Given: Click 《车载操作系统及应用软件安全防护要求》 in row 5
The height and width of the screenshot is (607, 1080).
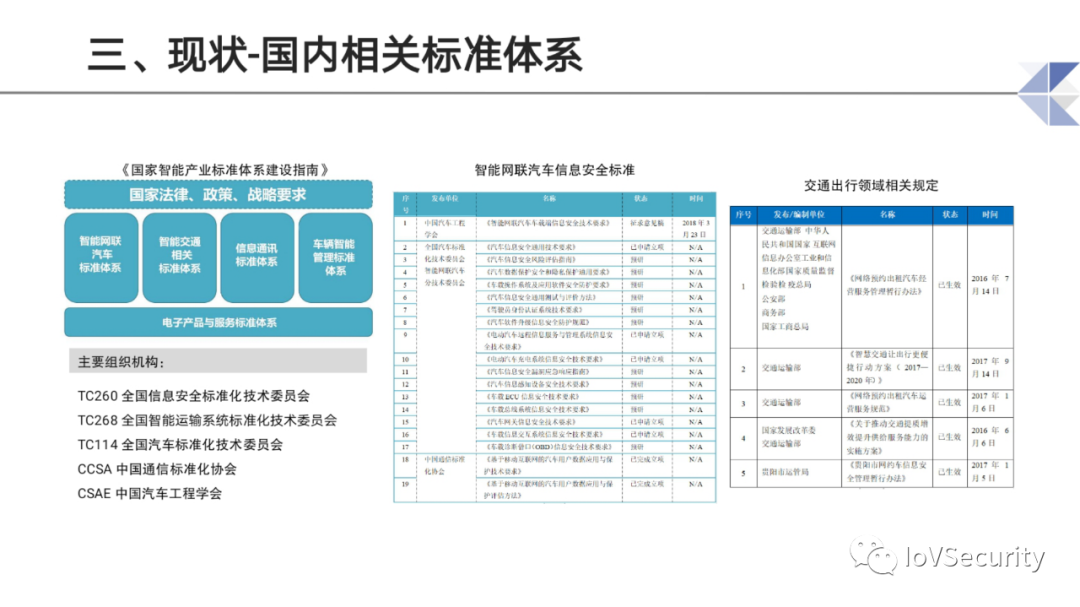Looking at the screenshot, I should click(x=548, y=285).
